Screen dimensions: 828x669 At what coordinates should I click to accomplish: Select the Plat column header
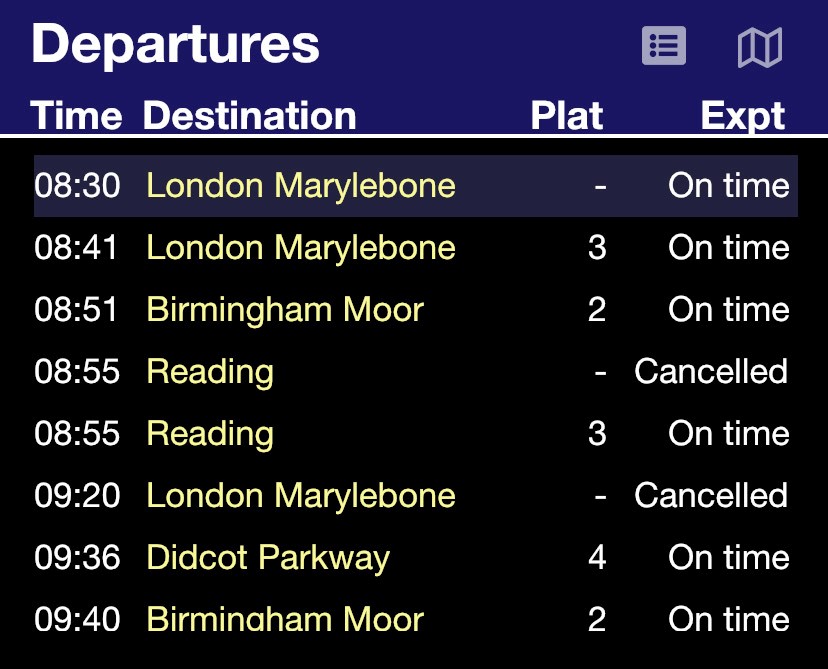coord(566,116)
